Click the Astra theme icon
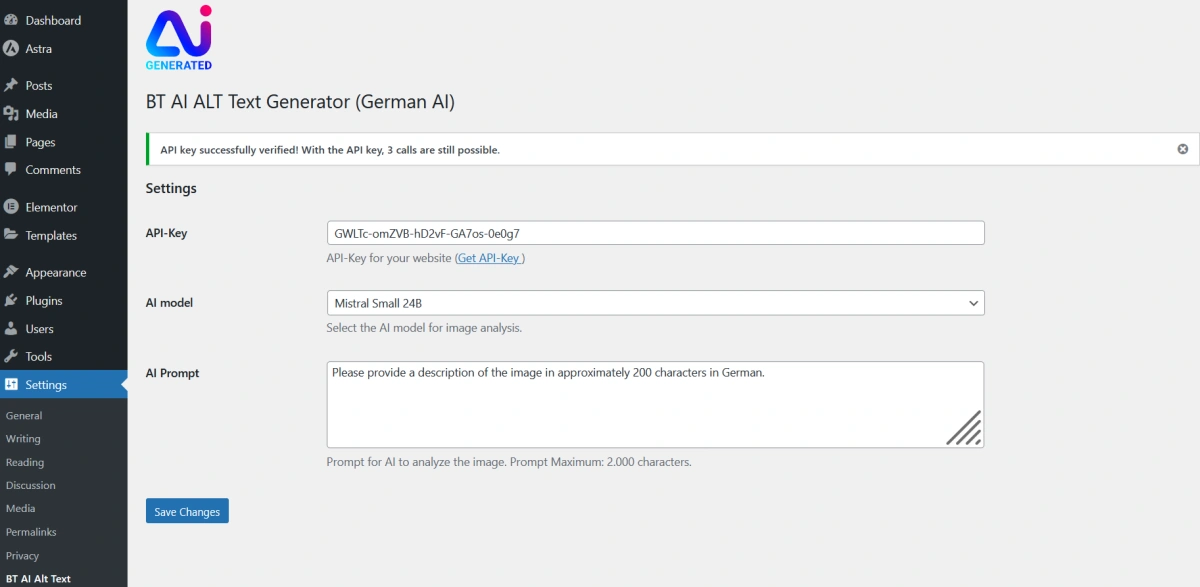Image resolution: width=1200 pixels, height=587 pixels. pyautogui.click(x=13, y=48)
